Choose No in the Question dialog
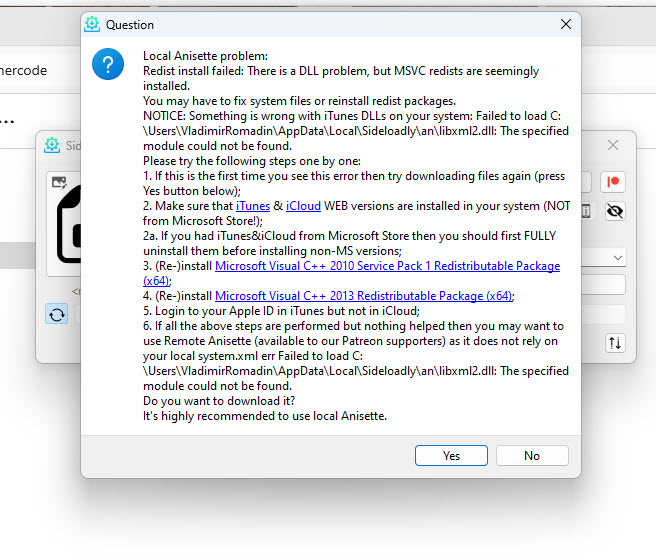The width and height of the screenshot is (656, 554). [532, 455]
